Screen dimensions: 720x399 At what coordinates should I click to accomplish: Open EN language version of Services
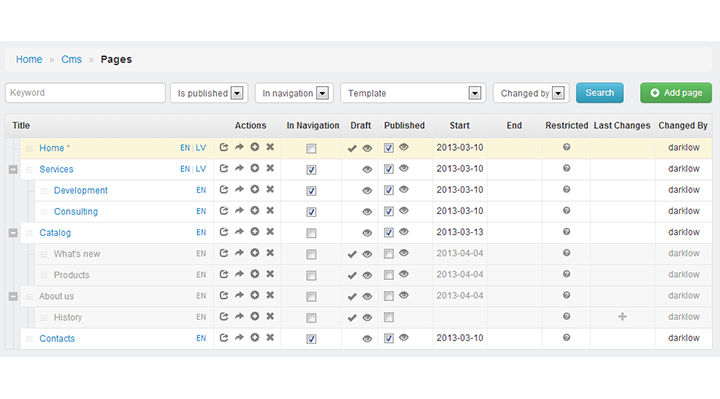pyautogui.click(x=185, y=169)
